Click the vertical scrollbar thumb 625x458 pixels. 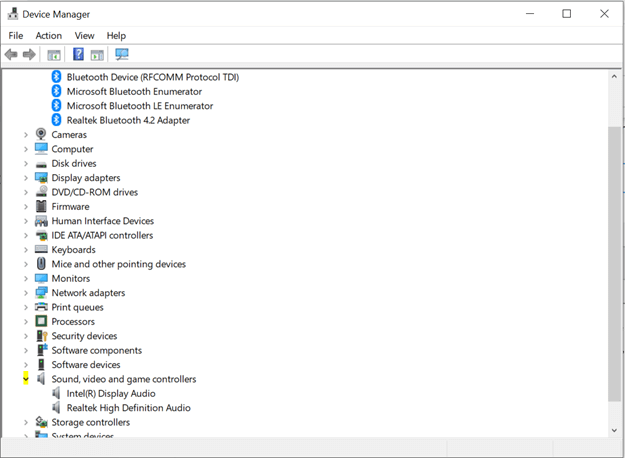pyautogui.click(x=614, y=264)
